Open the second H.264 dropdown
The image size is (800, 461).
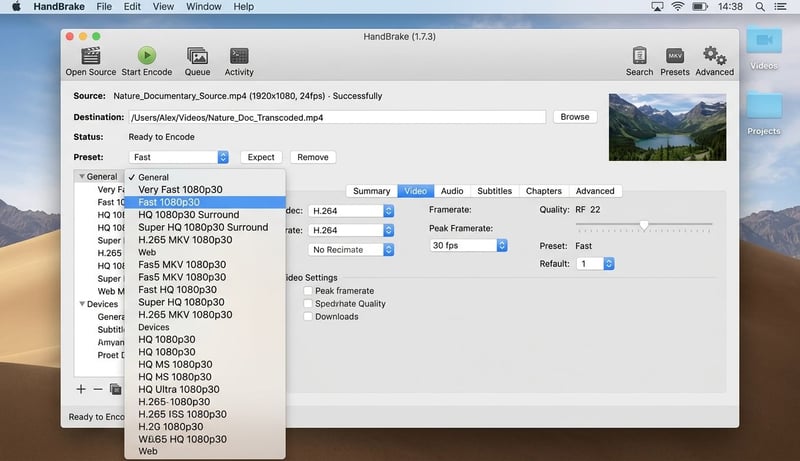tap(351, 230)
